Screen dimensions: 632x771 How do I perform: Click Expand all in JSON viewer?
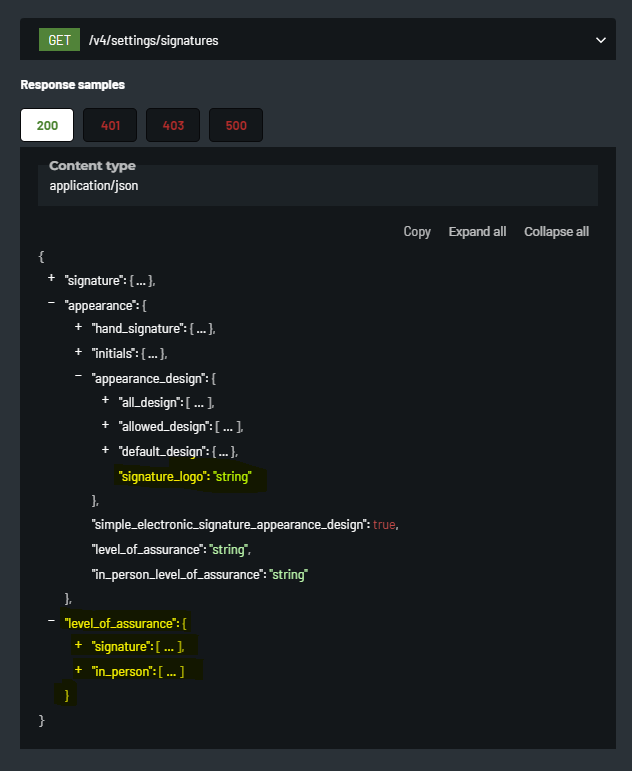click(x=477, y=232)
